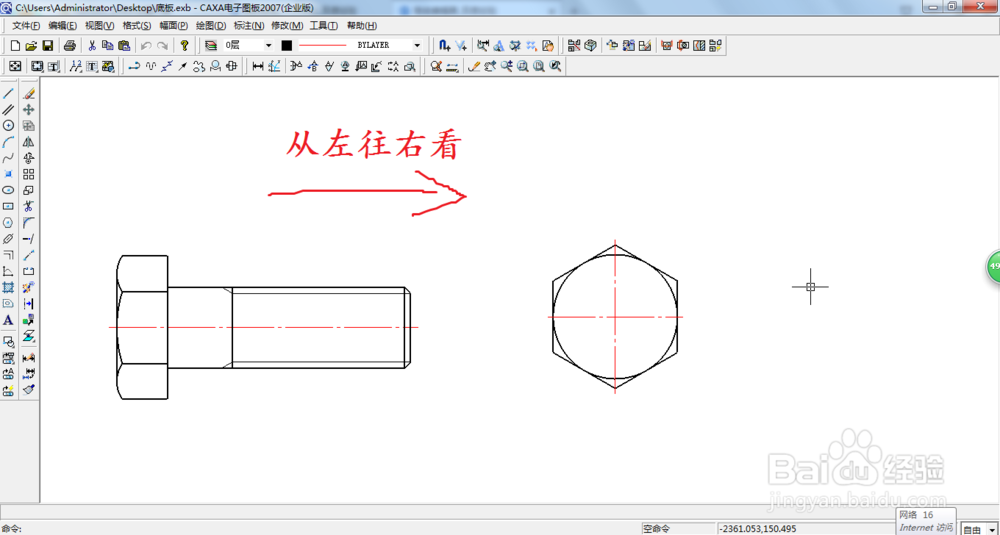Open the 文件(F) menu
The image size is (1000, 535).
point(26,26)
